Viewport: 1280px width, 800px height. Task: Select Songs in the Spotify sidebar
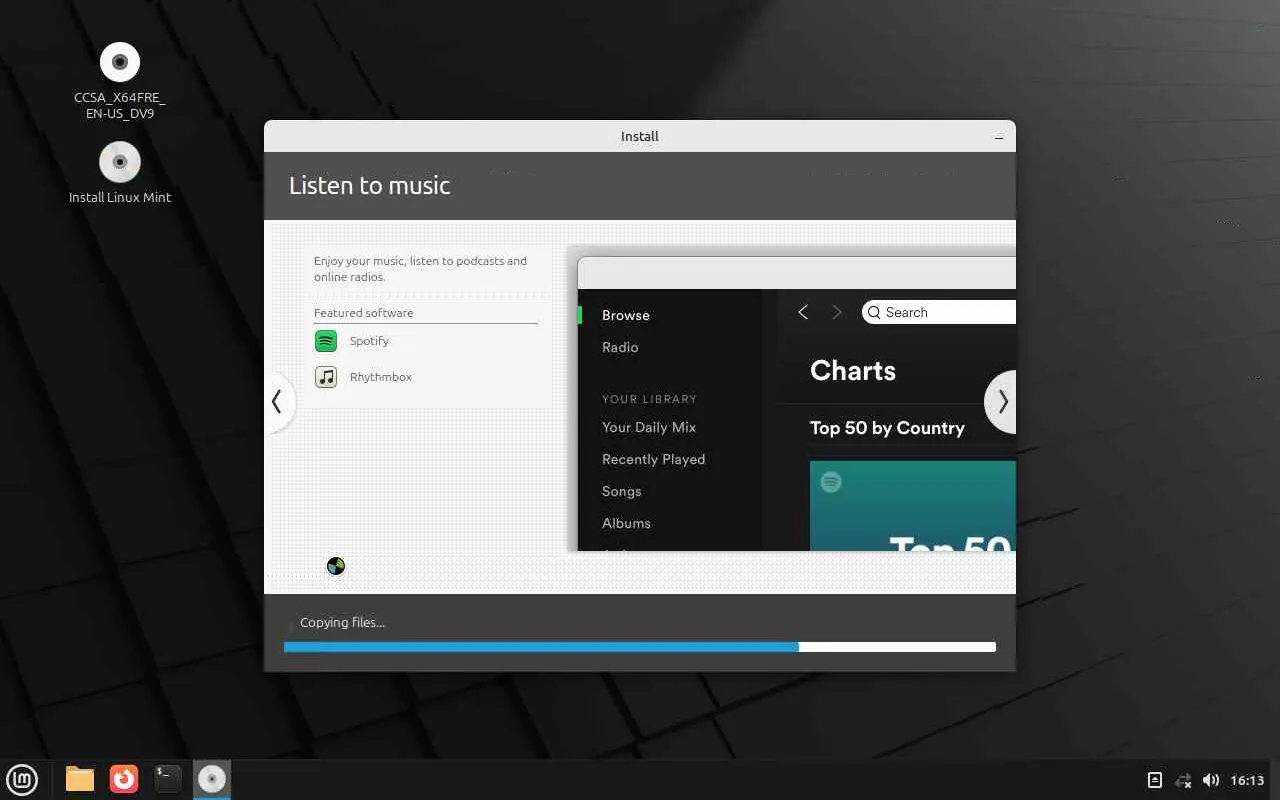622,491
